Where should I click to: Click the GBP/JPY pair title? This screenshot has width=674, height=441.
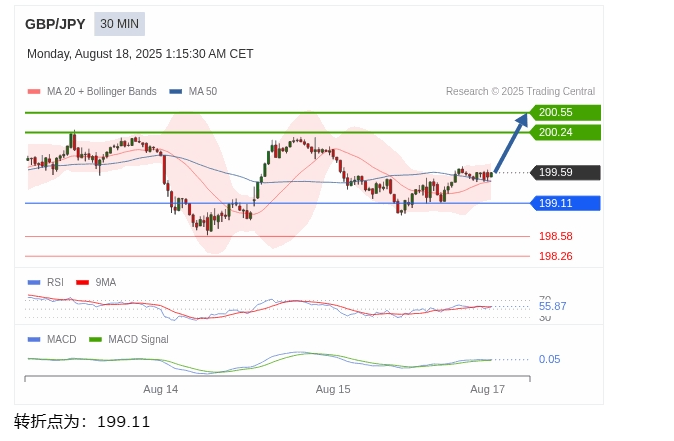[55, 24]
